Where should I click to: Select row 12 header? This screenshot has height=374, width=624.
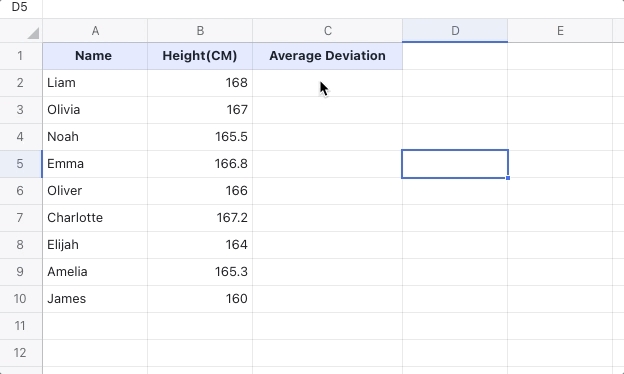(20, 353)
